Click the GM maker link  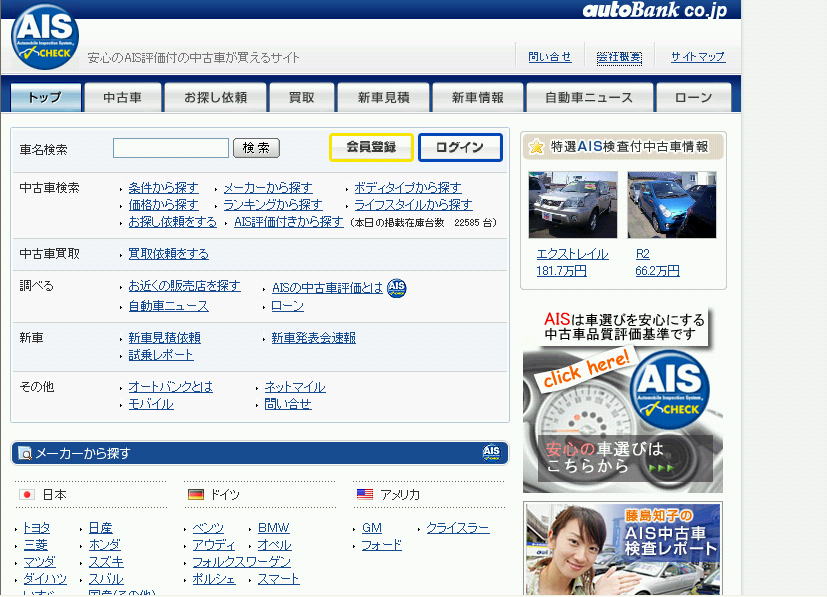pyautogui.click(x=372, y=528)
